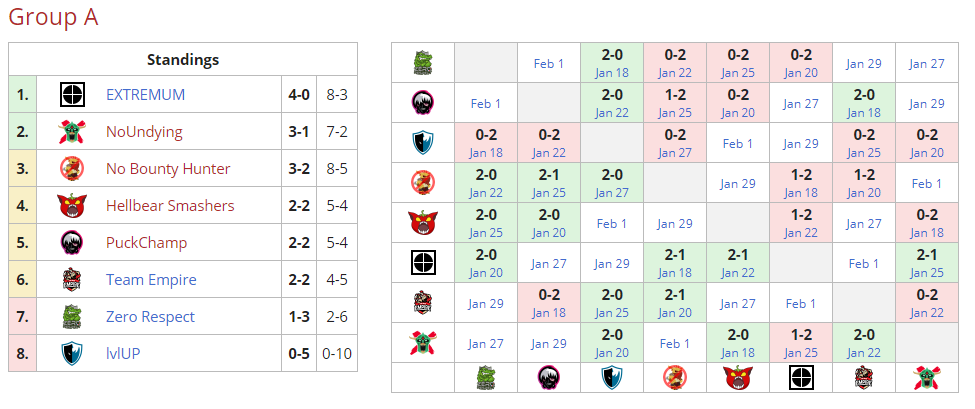Select EXTREMUM crosshair logo in crosstable bottom row

801,377
